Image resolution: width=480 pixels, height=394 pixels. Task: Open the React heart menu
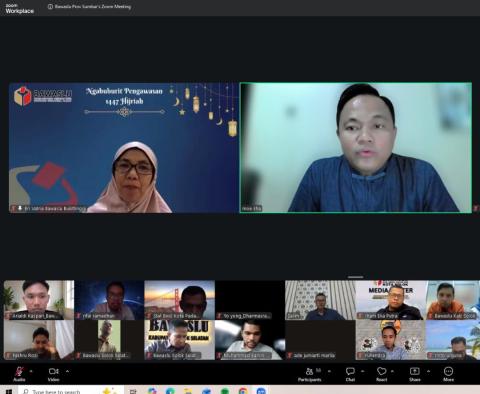(x=382, y=374)
